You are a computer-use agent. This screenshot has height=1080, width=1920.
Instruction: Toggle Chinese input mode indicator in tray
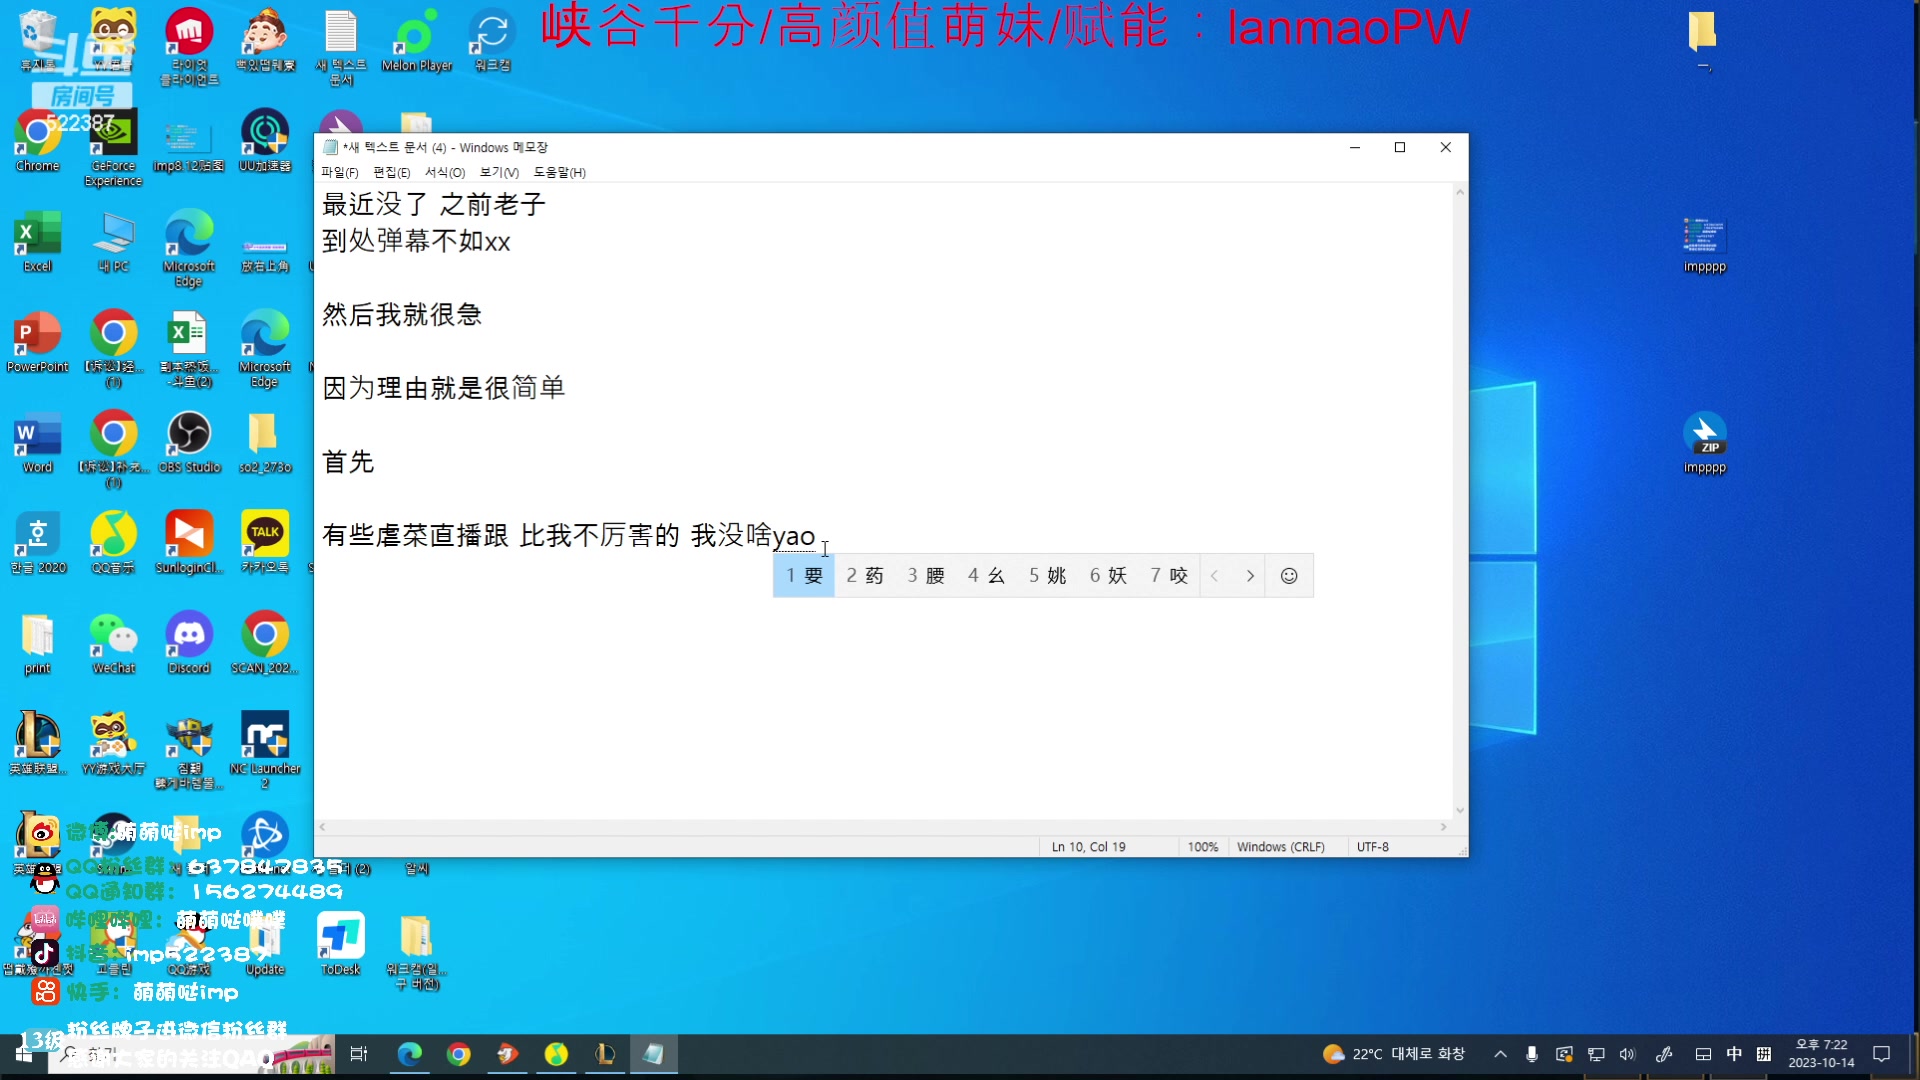click(1734, 1054)
